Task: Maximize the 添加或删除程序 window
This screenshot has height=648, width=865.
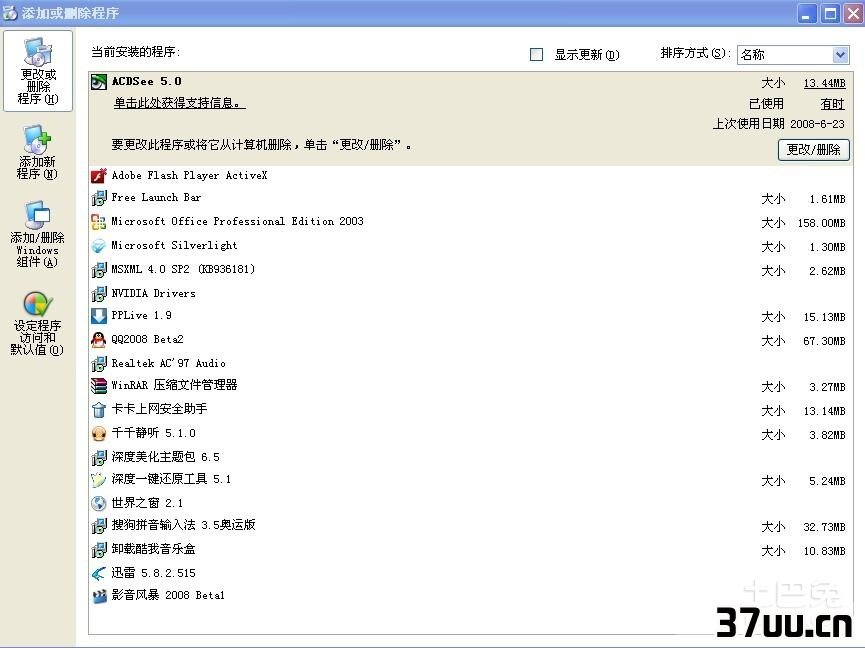Action: (830, 13)
